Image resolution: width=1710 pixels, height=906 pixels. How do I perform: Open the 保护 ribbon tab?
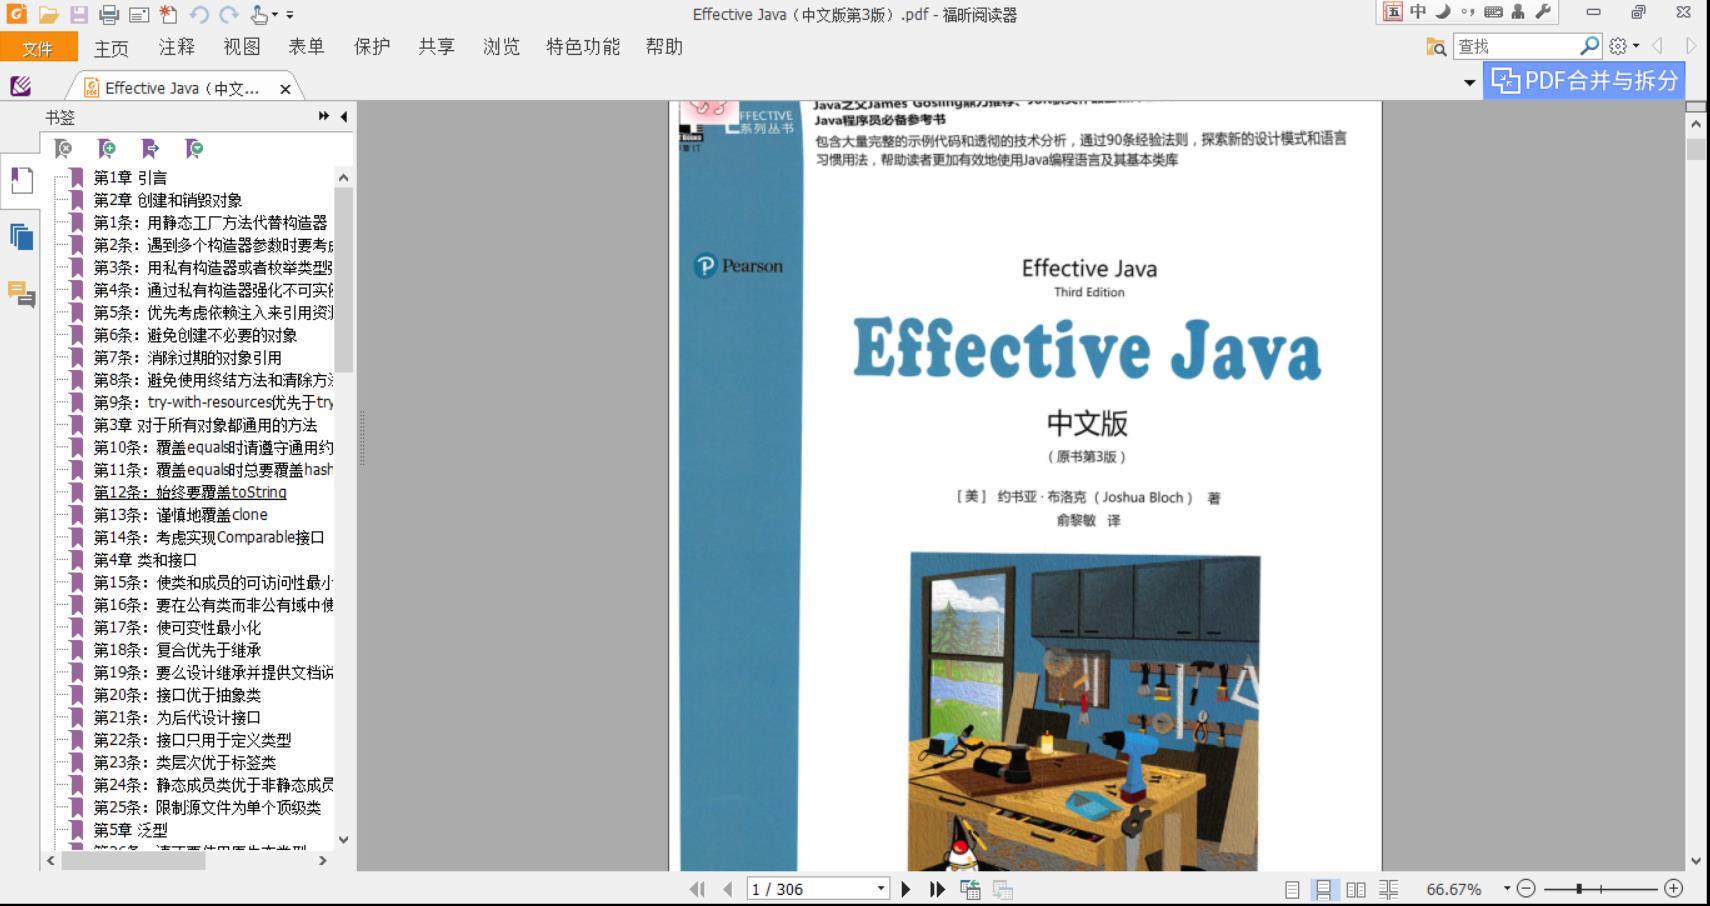(x=372, y=47)
